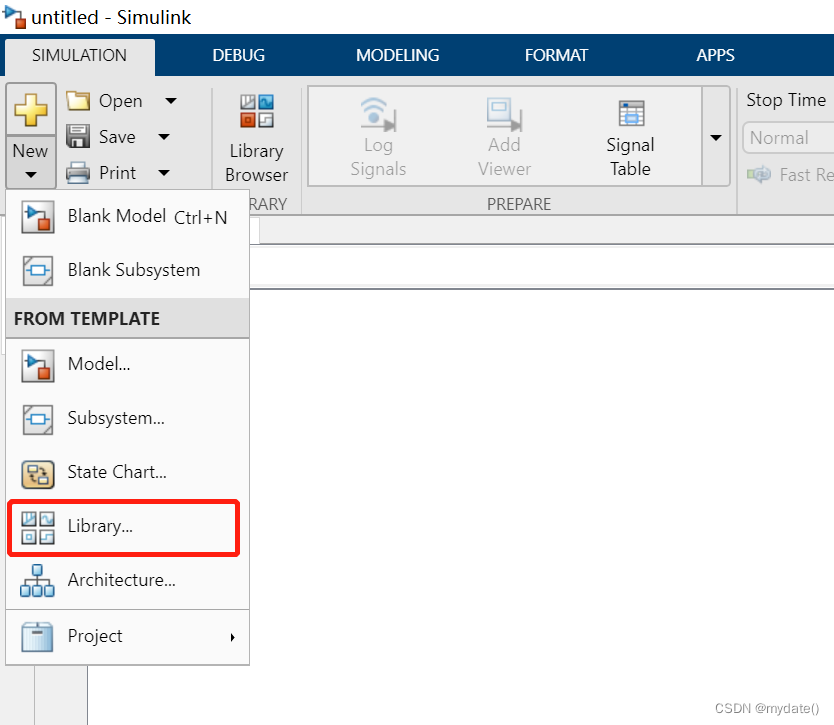Open the Library Browser
This screenshot has height=725, width=834.
pos(256,138)
